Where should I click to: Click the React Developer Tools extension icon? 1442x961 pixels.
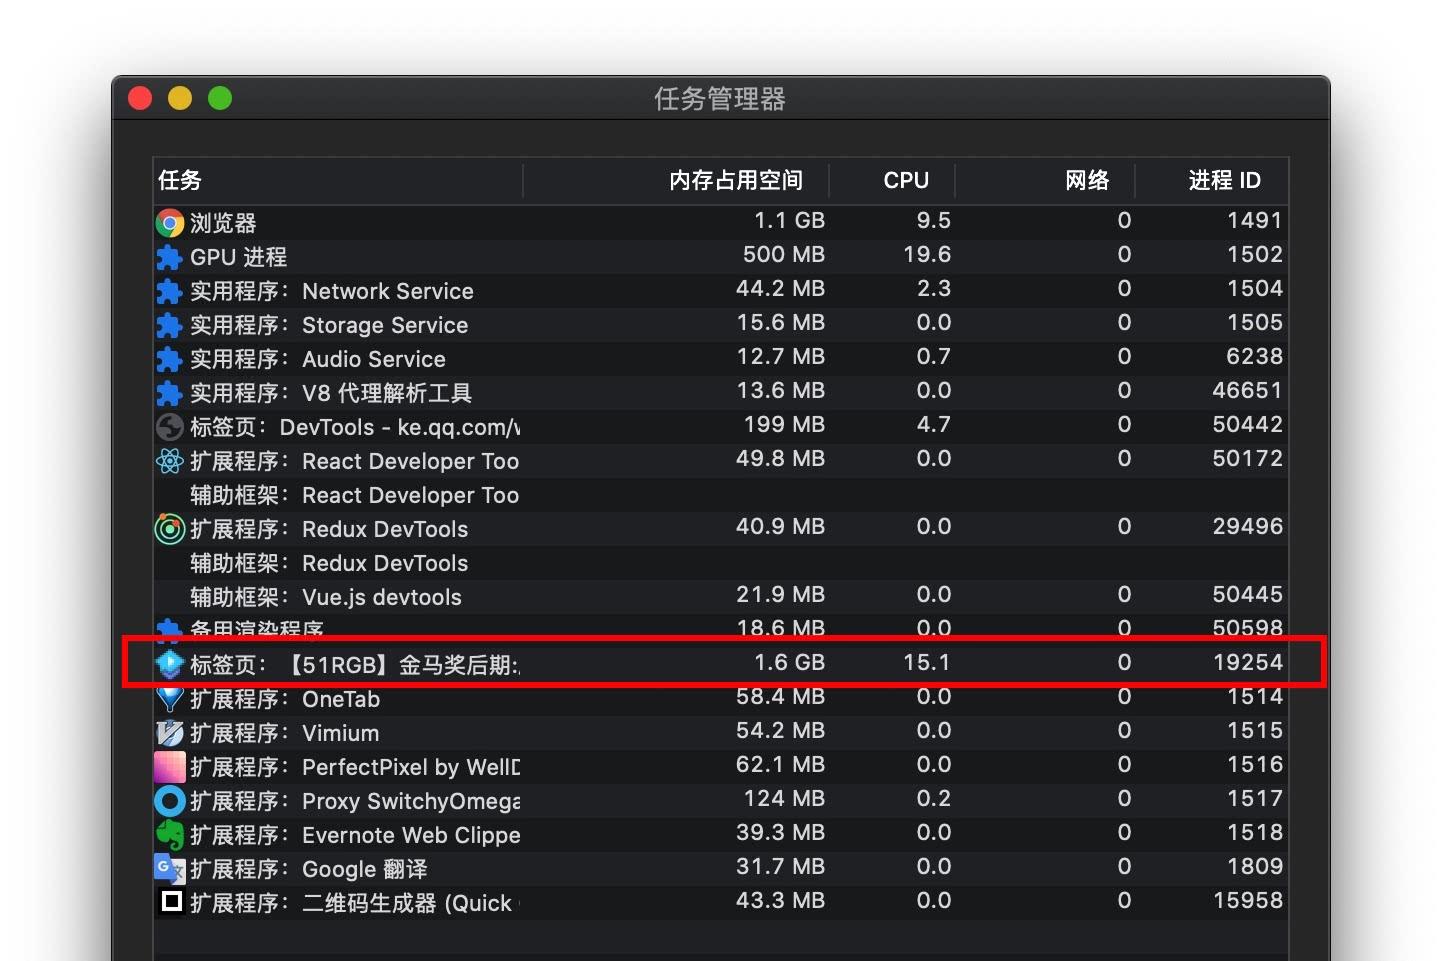pos(169,461)
